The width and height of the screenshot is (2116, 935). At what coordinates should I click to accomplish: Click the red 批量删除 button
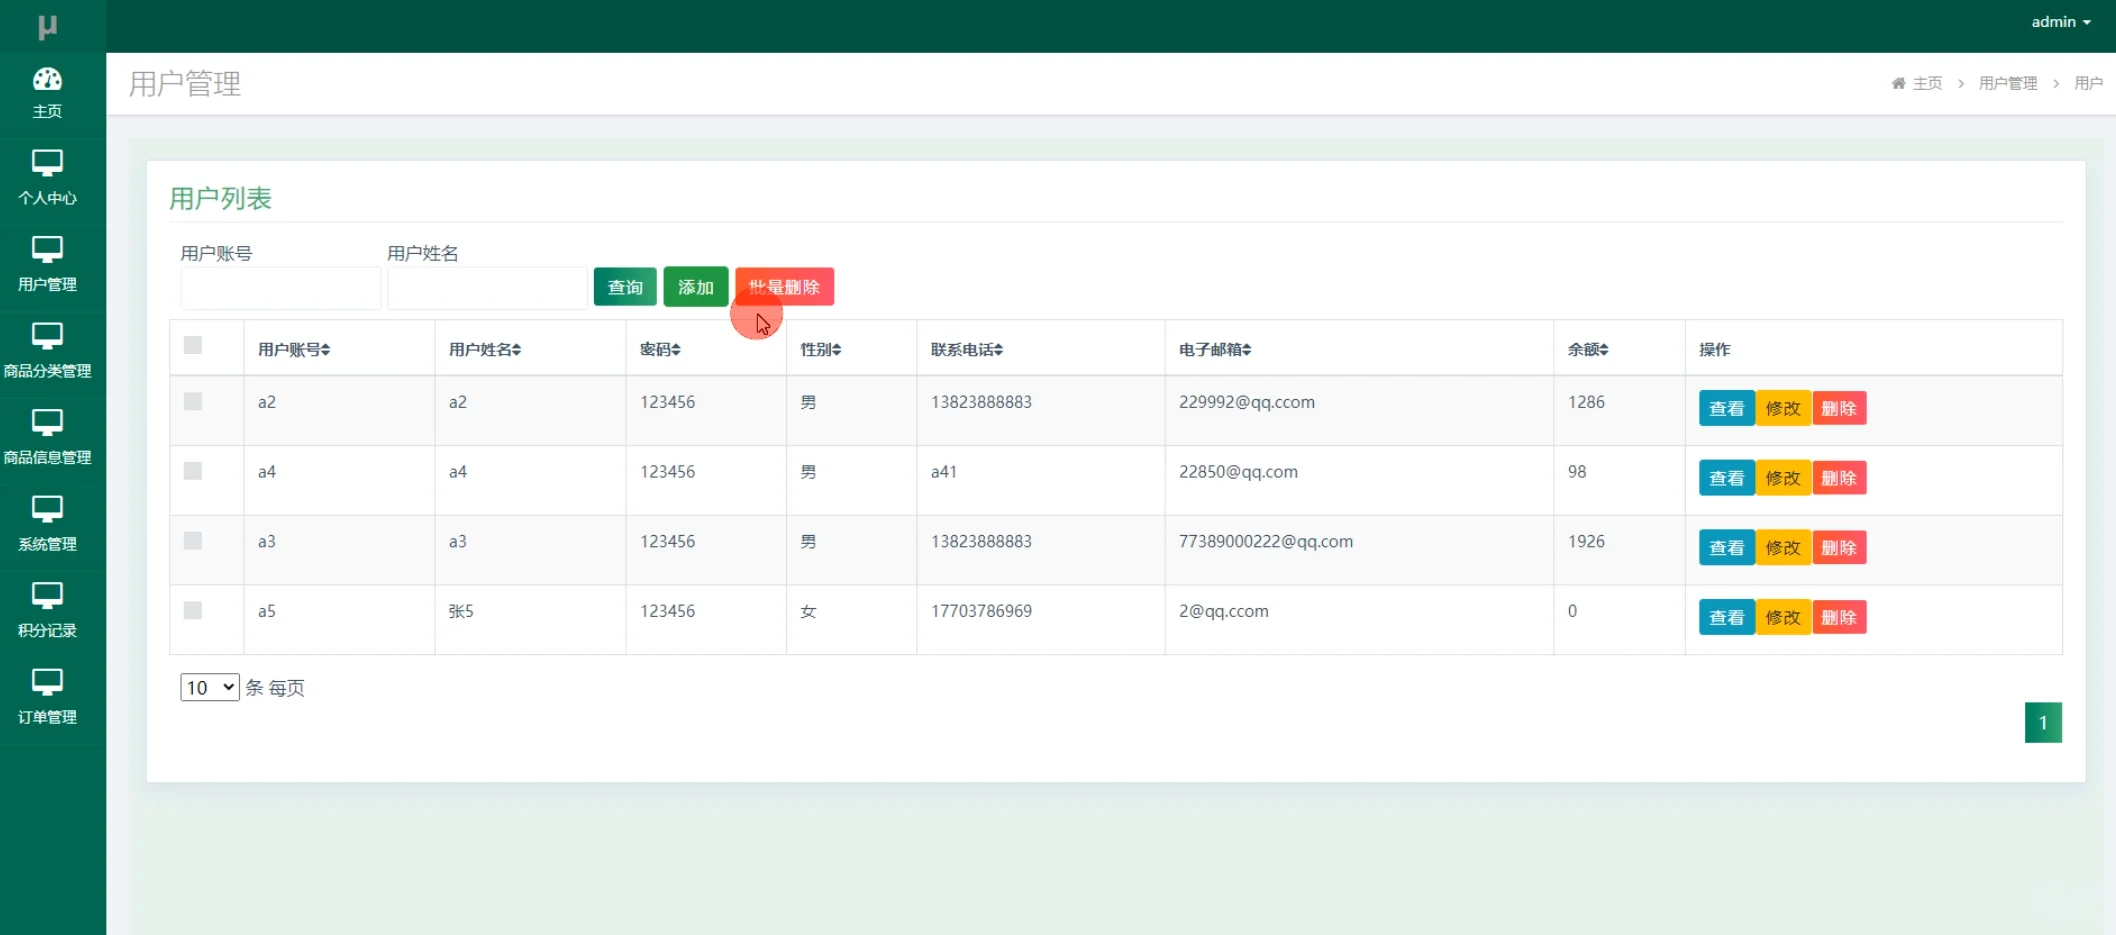pyautogui.click(x=785, y=287)
